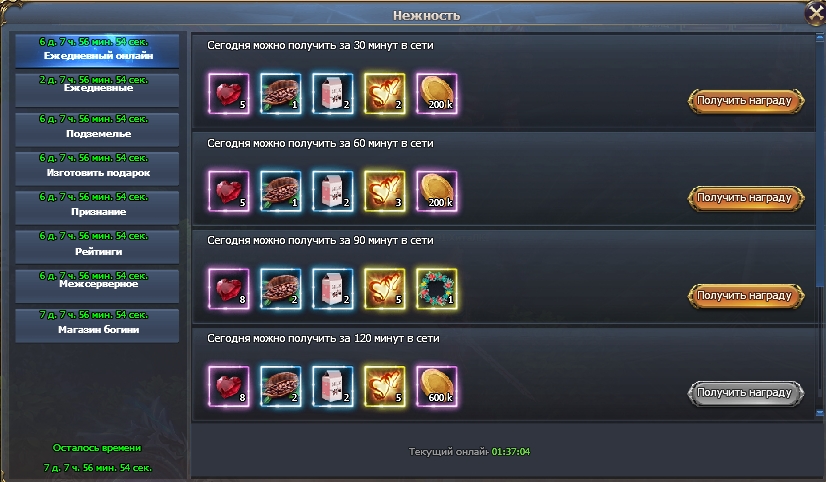Select cocoa beans icon in 60-minute reward row
Viewport: 826px width, 482px height.
[x=281, y=191]
